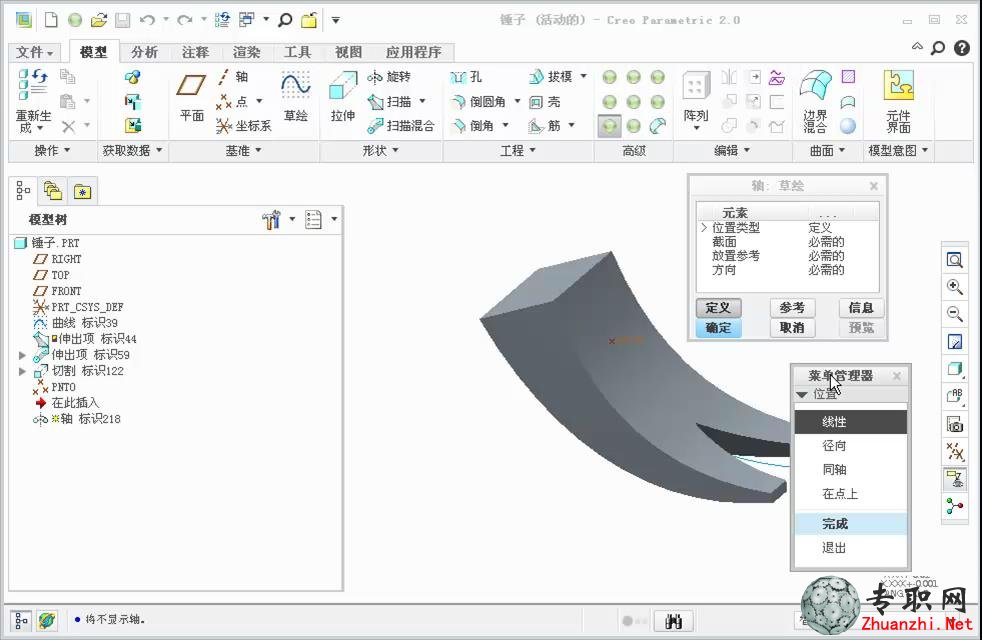Collapse the 位置 menu section
Image resolution: width=982 pixels, height=640 pixels.
pos(802,395)
